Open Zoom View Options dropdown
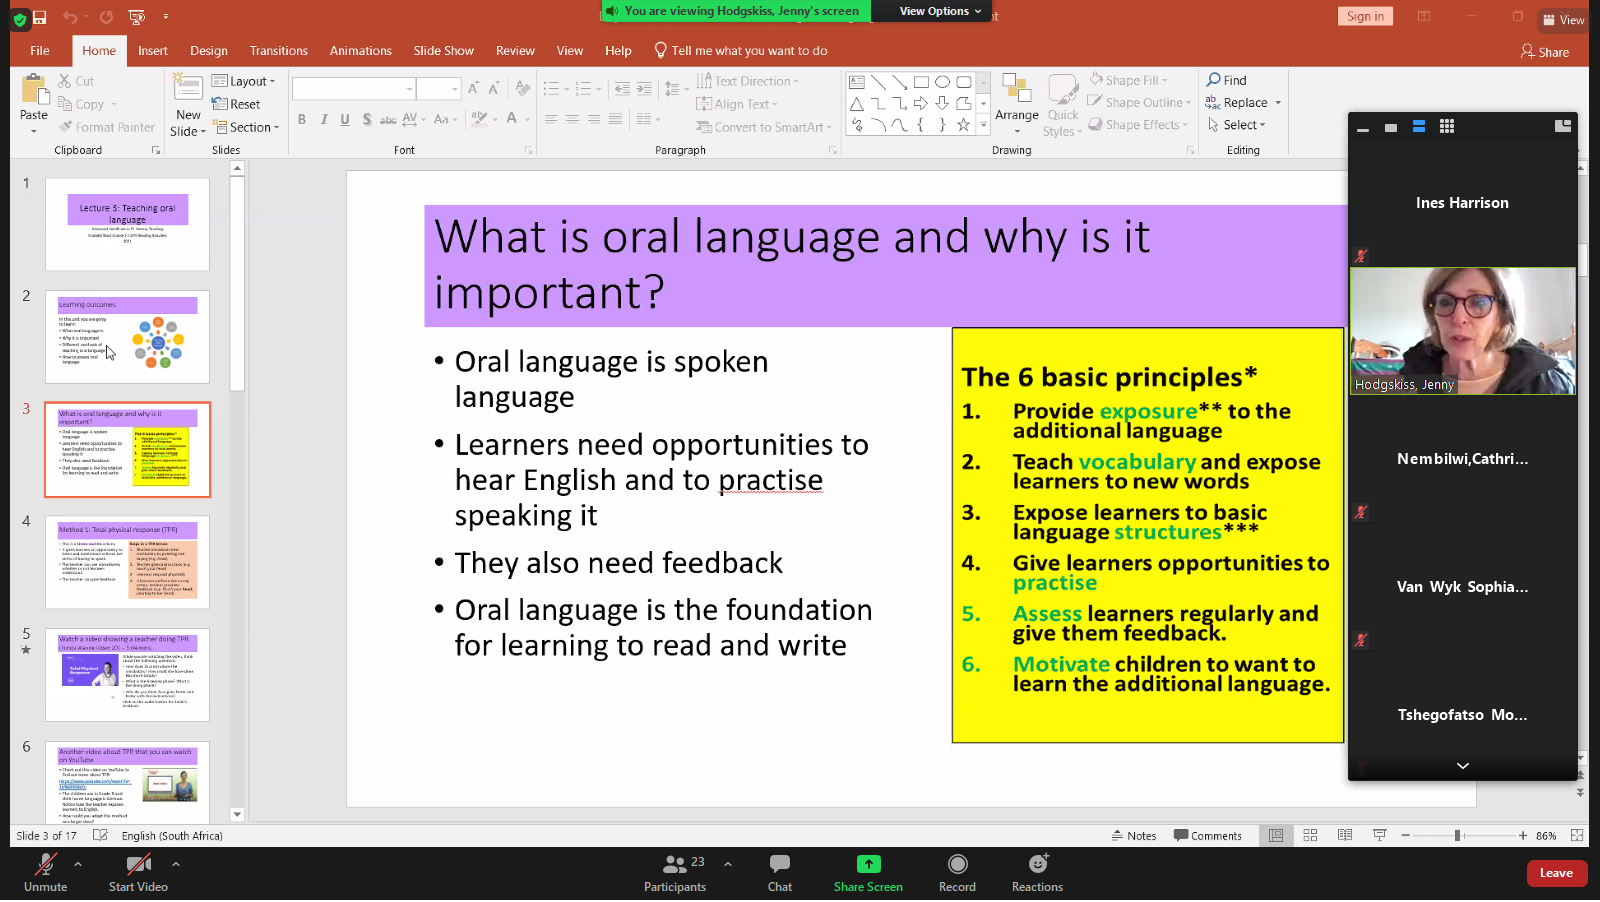Viewport: 1600px width, 902px height. click(x=940, y=11)
